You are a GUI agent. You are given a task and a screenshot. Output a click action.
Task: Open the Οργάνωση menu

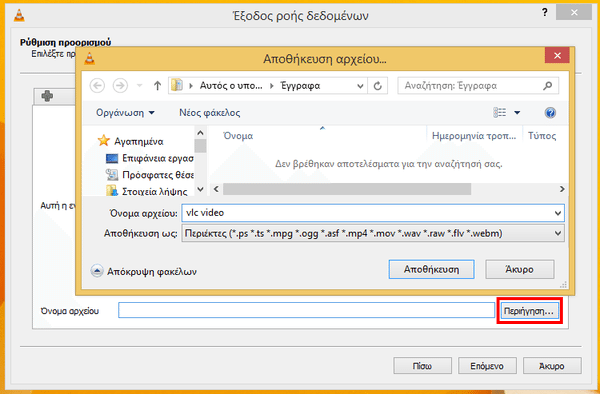click(x=125, y=113)
